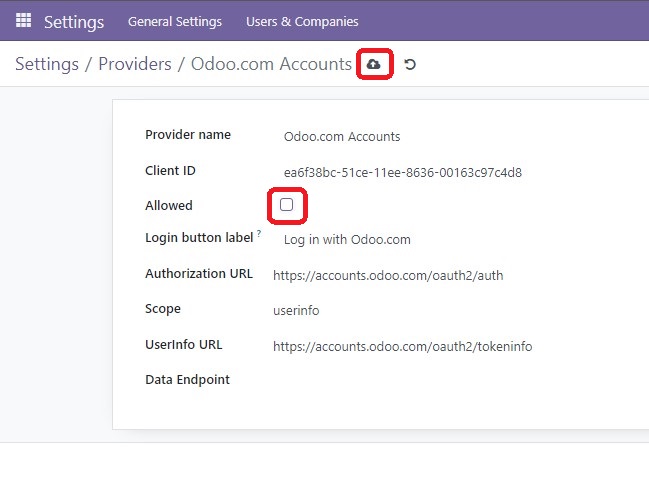This screenshot has height=487, width=649.
Task: Click the Scope label
Action: (x=163, y=309)
